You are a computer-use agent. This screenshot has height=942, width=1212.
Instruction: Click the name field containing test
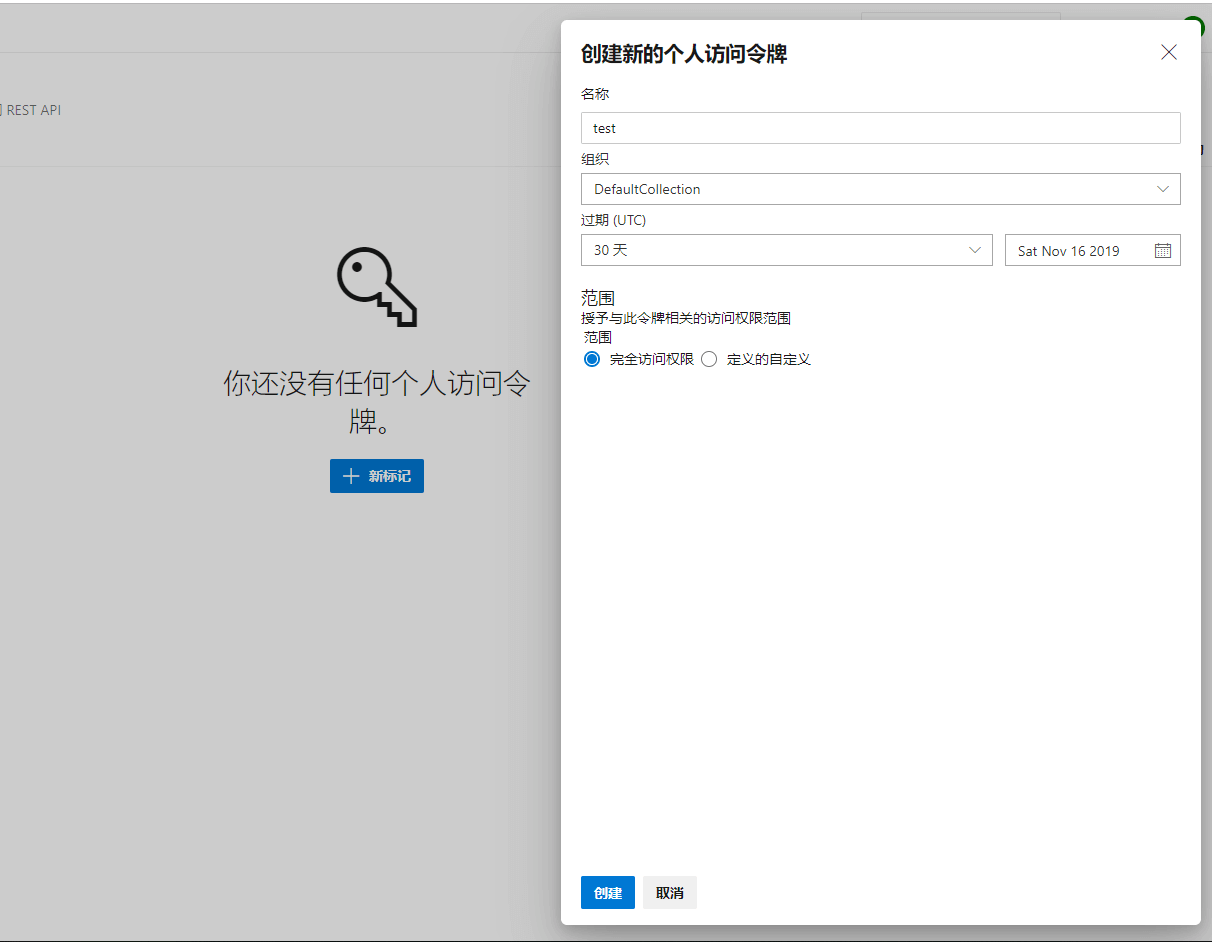[x=880, y=128]
